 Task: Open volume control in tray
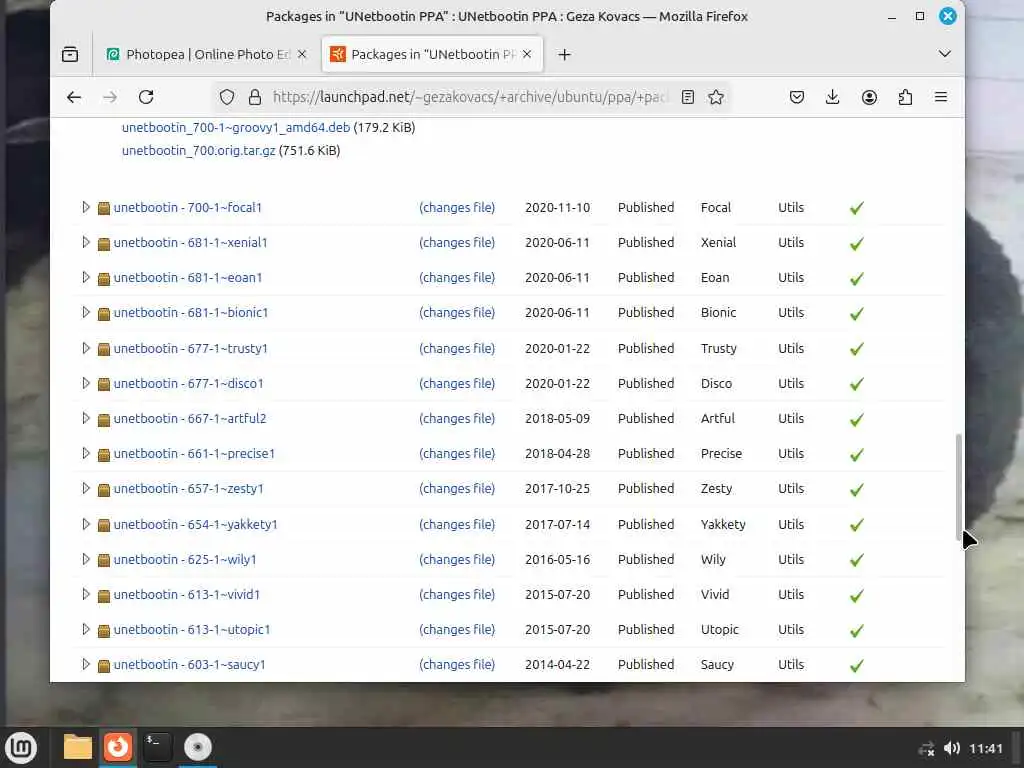(952, 748)
